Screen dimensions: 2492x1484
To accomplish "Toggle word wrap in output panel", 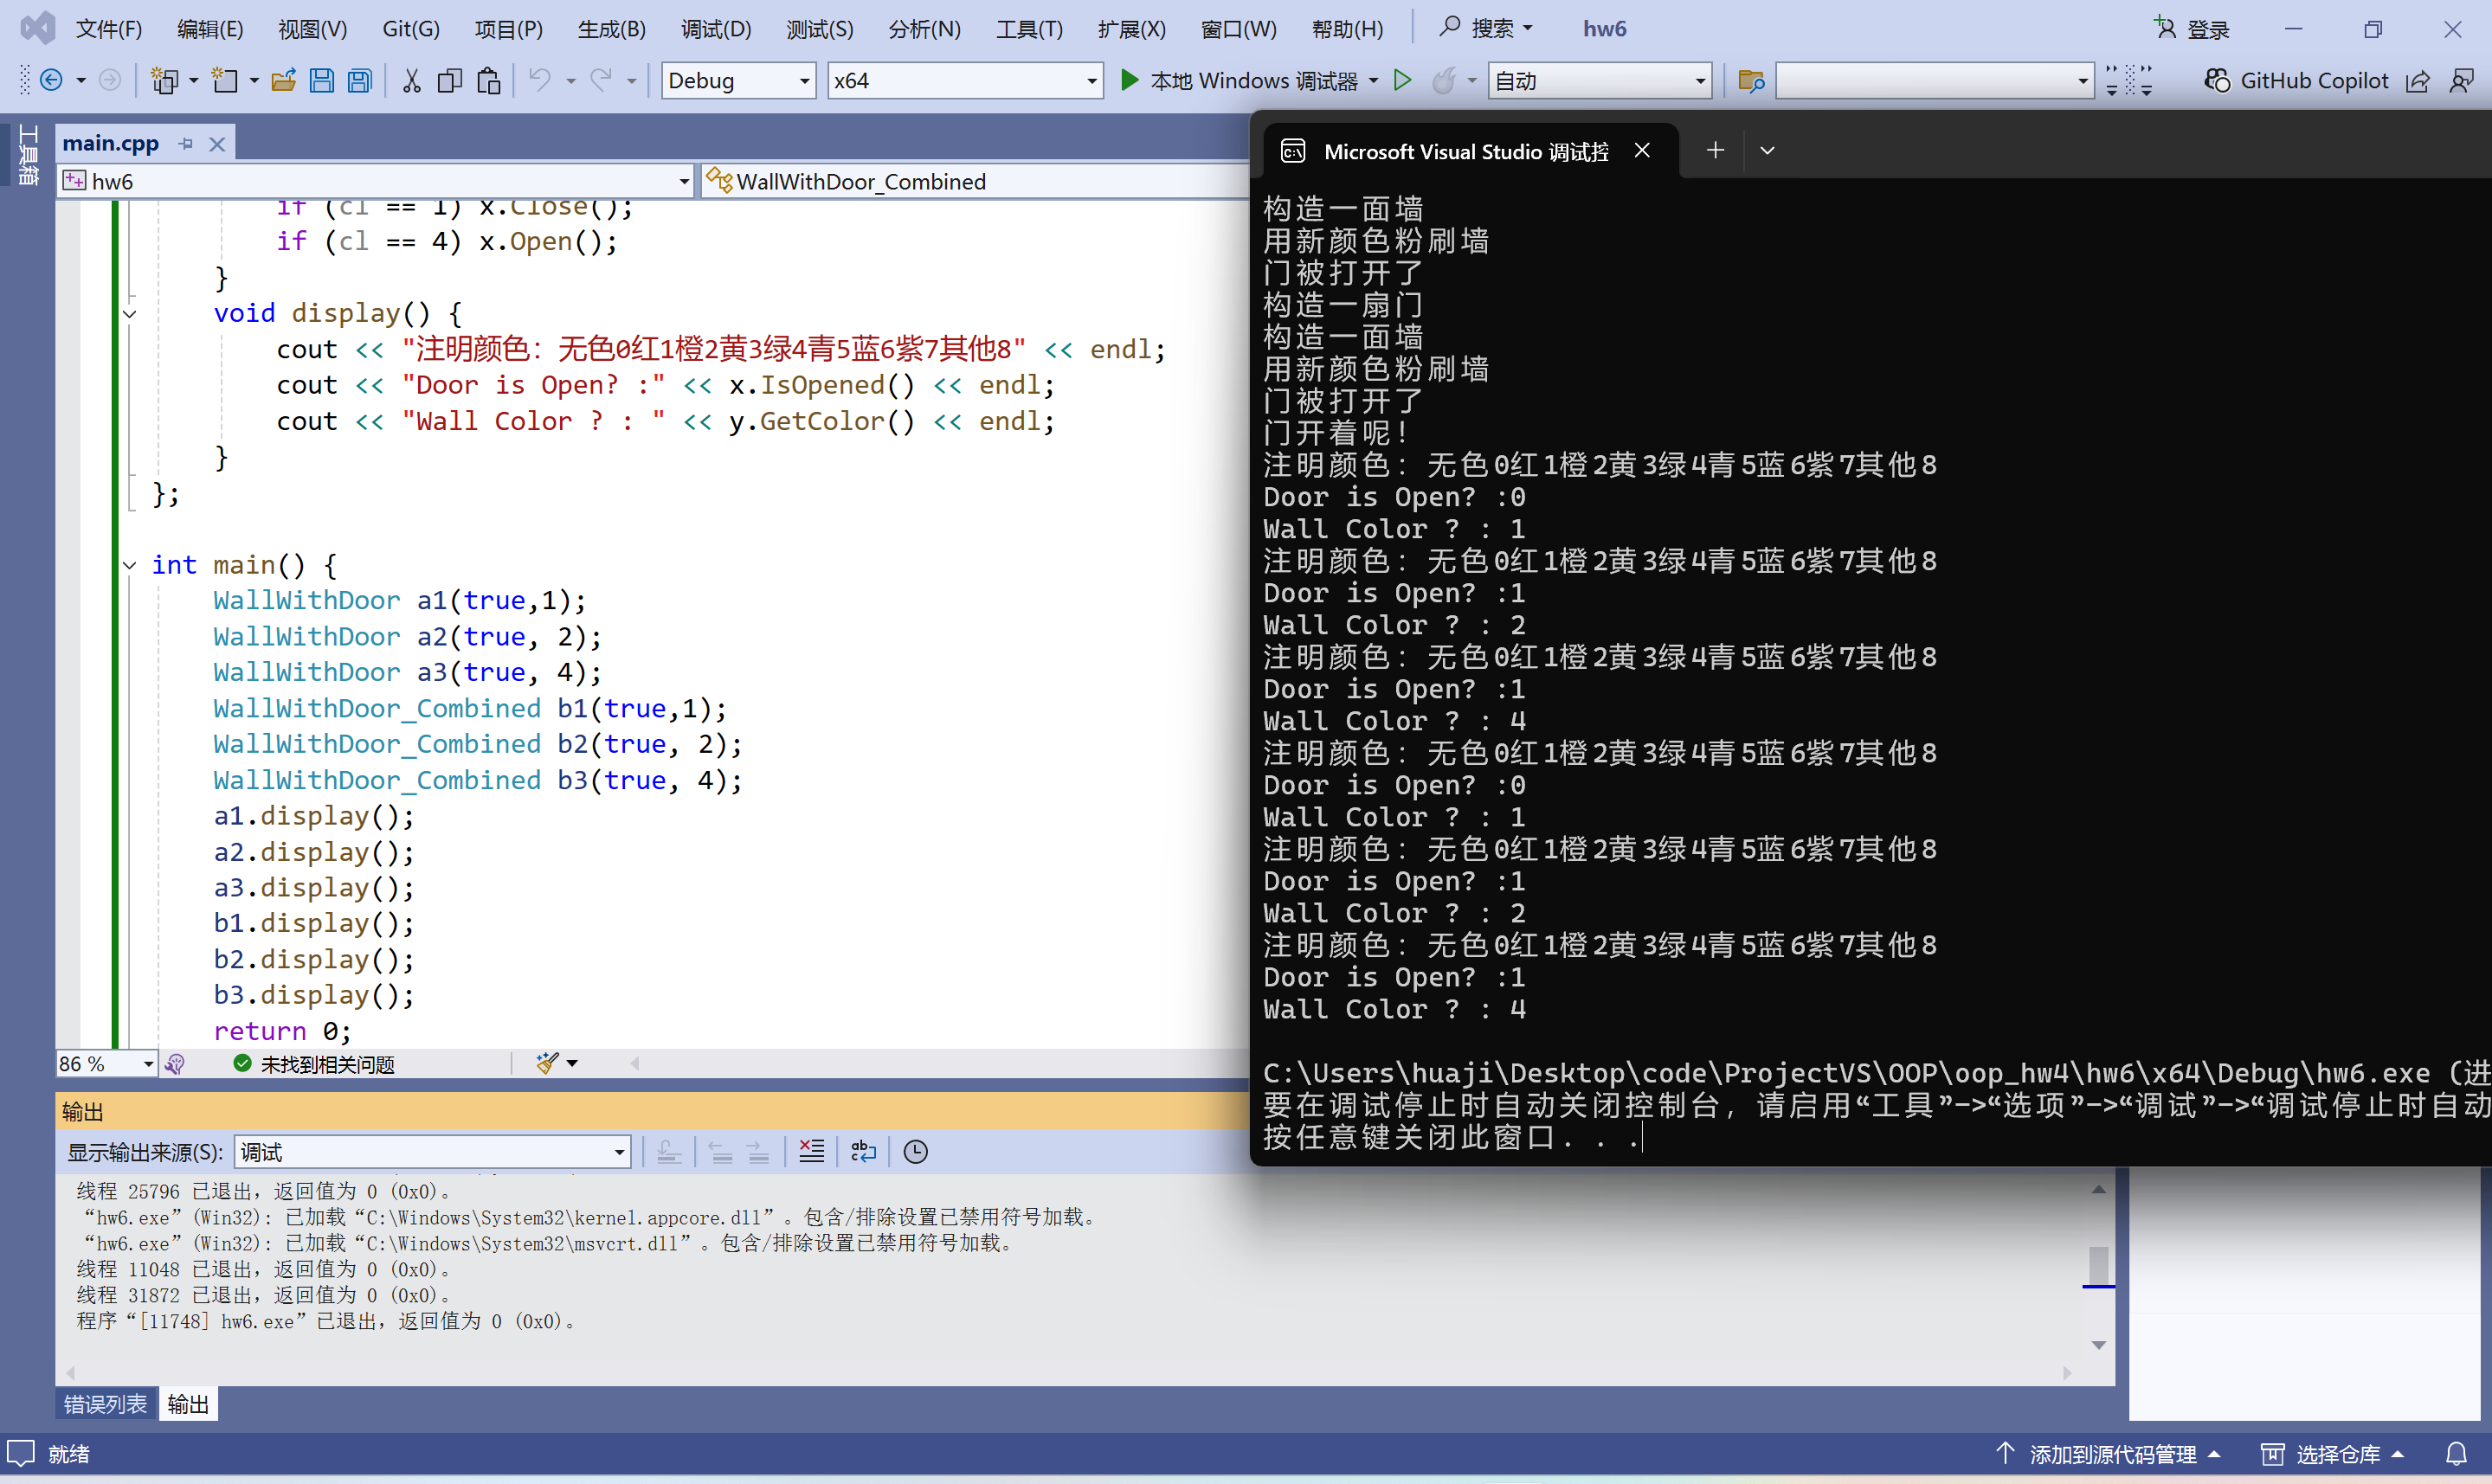I will (862, 1152).
